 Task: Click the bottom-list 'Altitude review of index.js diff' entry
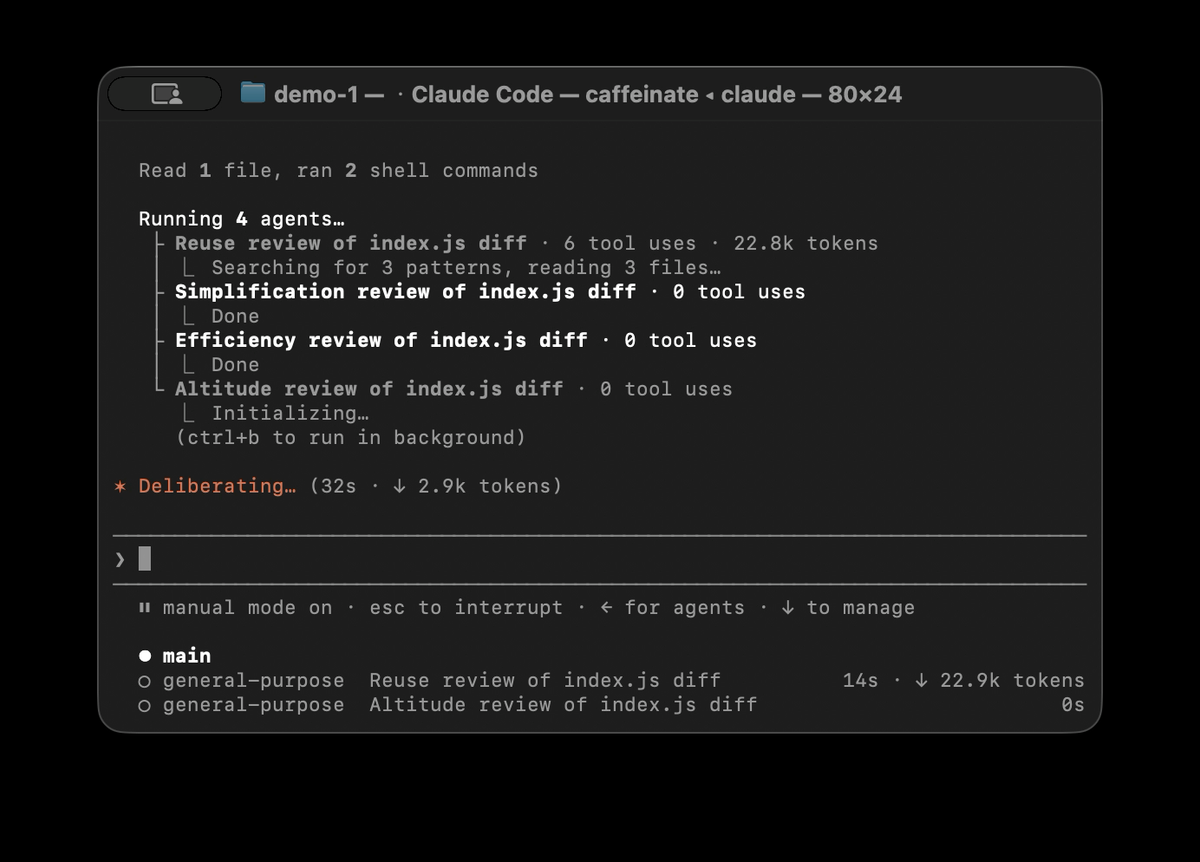563,705
